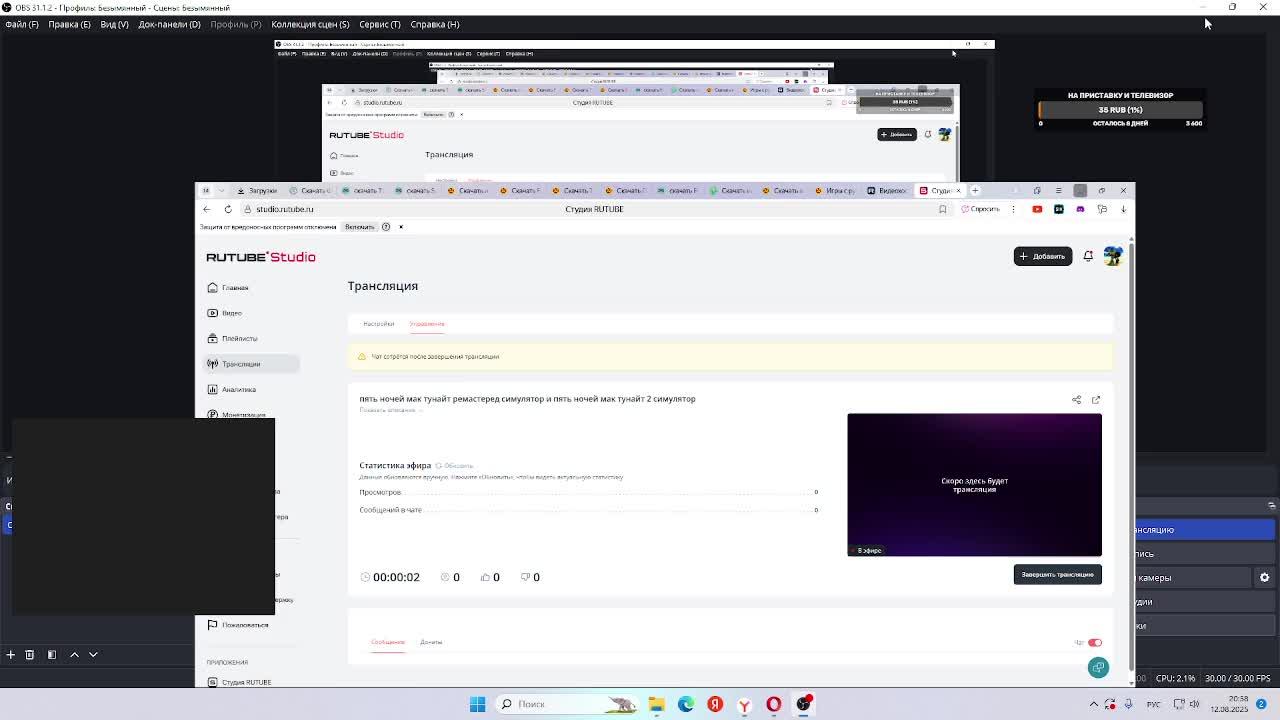1280x720 pixels.
Task: Open the red YouTube extension icon
Action: [1037, 209]
